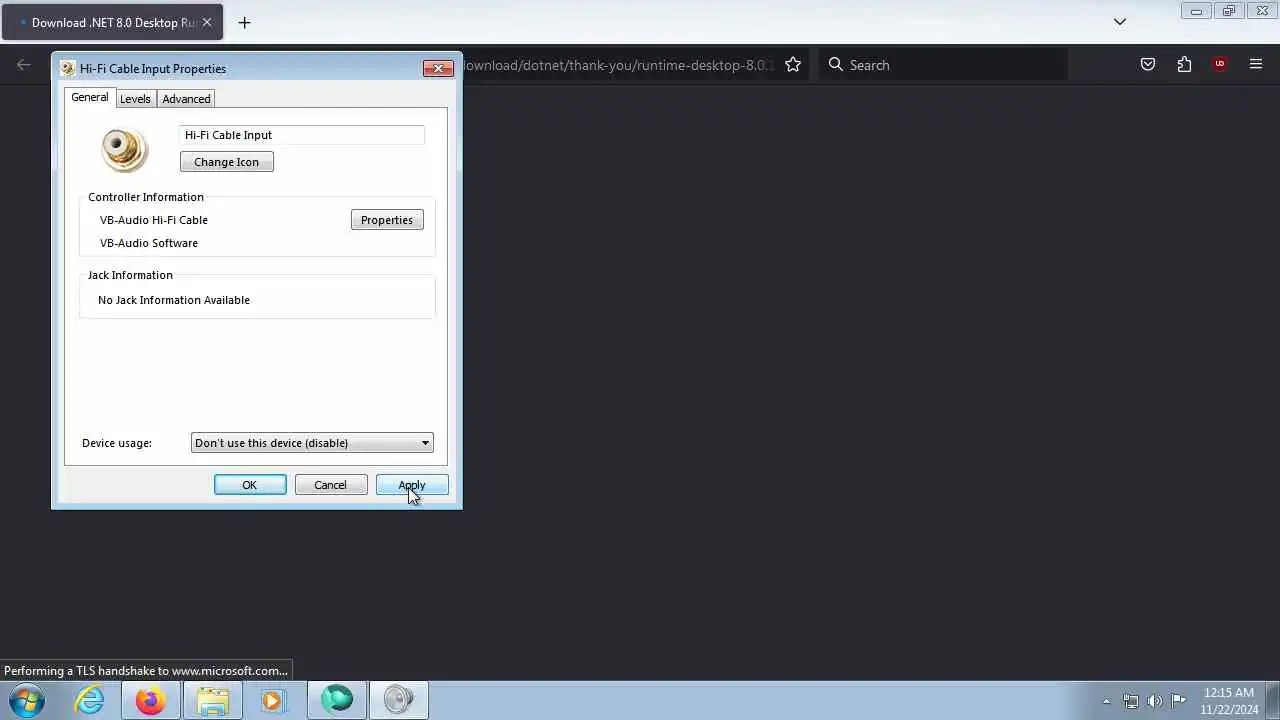Apply the device usage change

(412, 485)
